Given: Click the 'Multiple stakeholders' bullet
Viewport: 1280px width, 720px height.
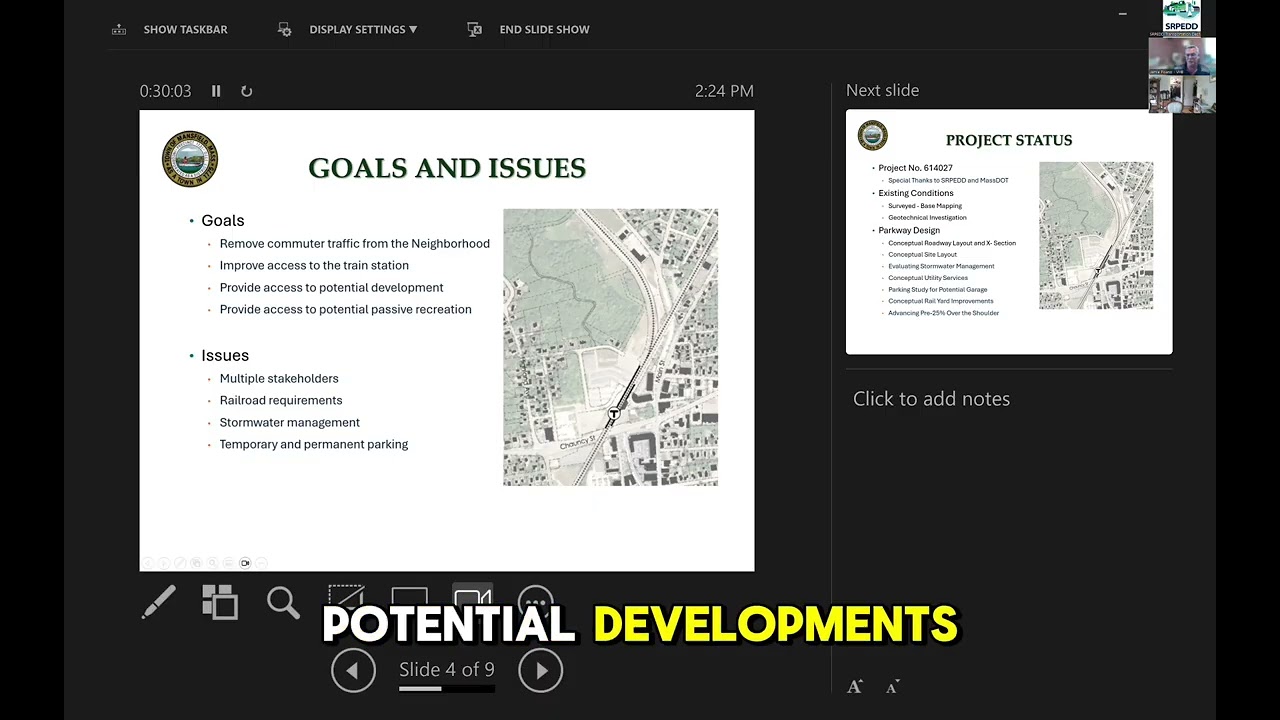Looking at the screenshot, I should pyautogui.click(x=279, y=379).
